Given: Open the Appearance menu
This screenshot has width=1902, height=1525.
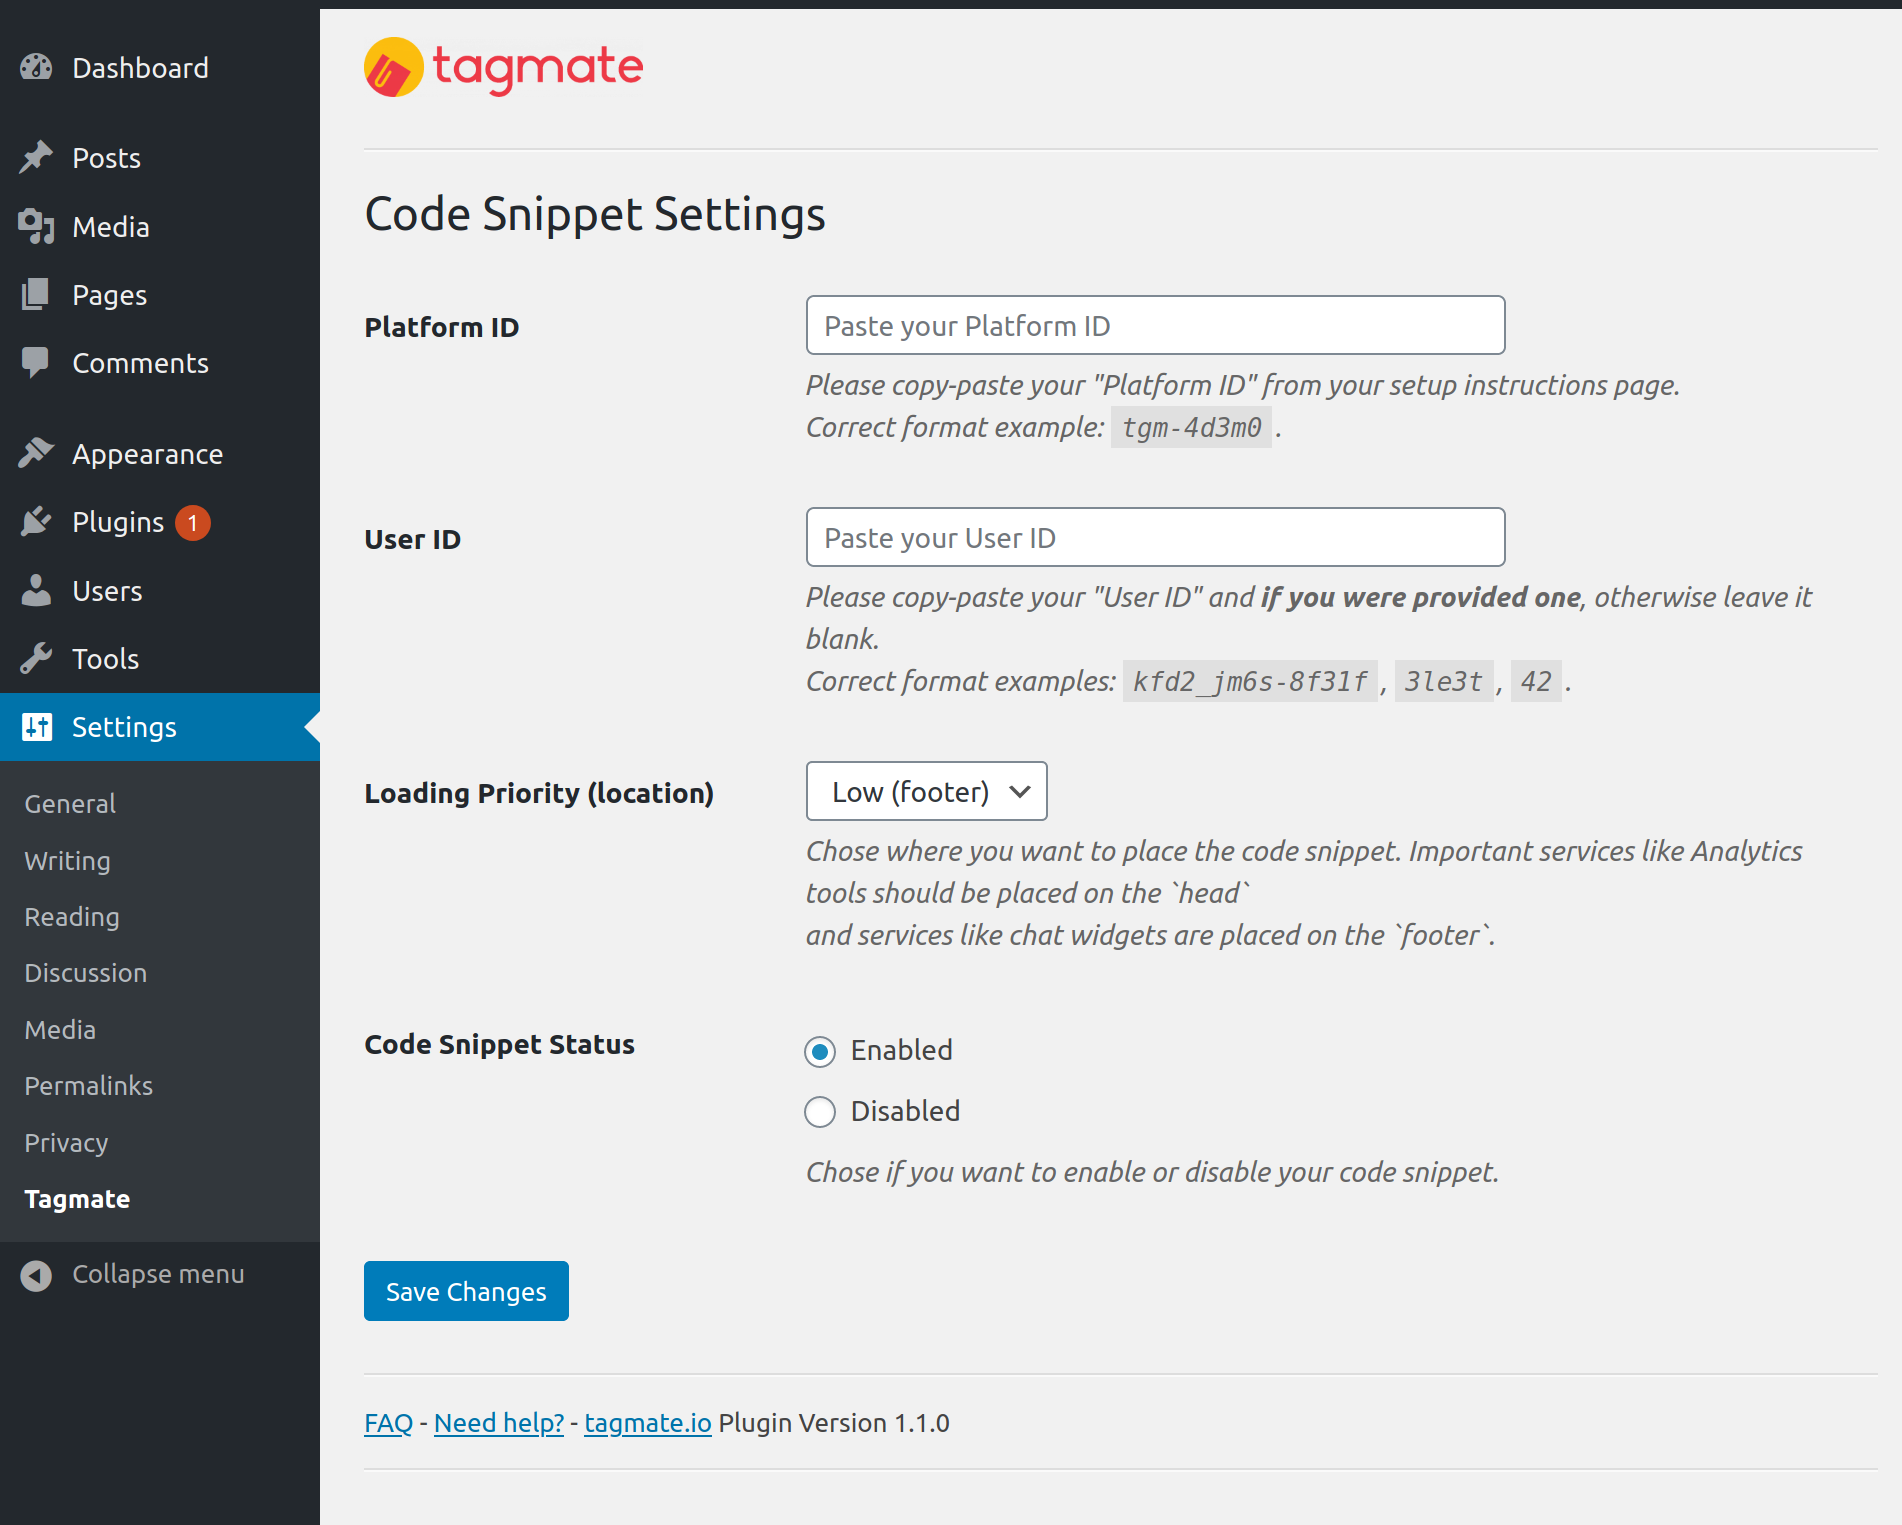Looking at the screenshot, I should click(x=160, y=454).
